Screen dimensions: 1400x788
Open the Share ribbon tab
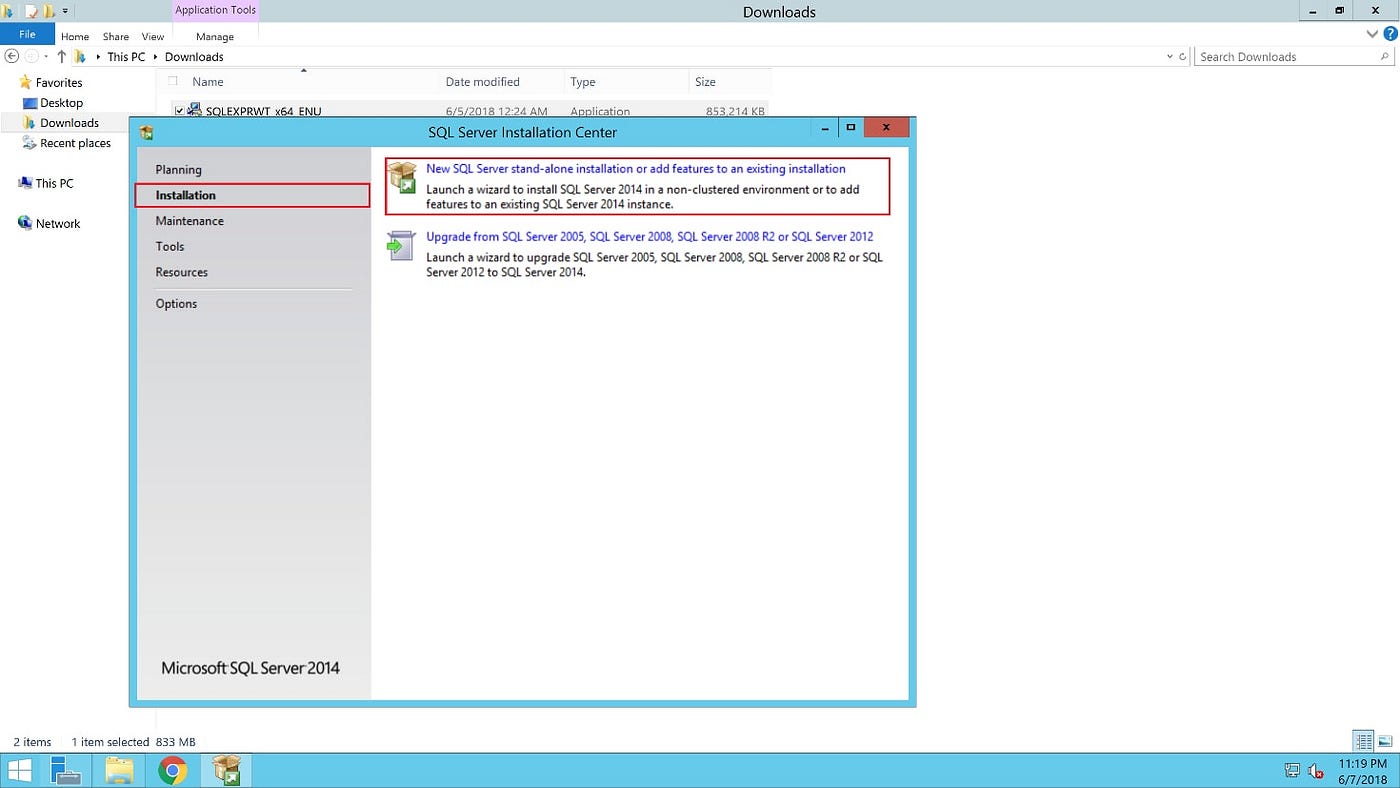(x=116, y=36)
